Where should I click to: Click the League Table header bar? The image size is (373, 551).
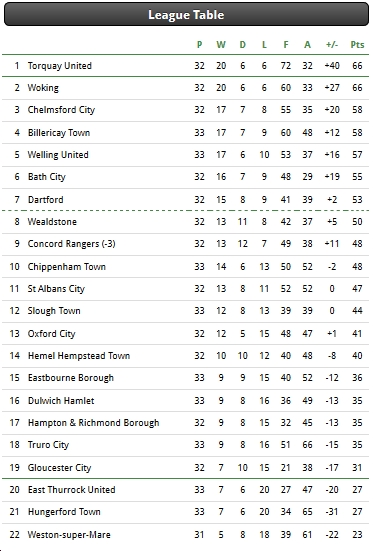click(x=186, y=14)
